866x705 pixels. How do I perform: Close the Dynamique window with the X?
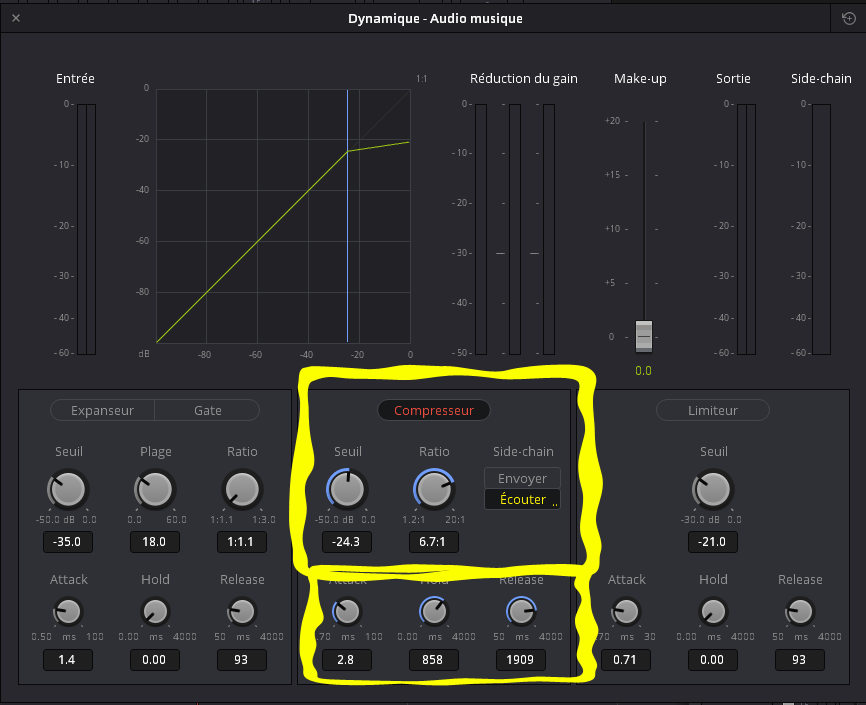pyautogui.click(x=16, y=18)
